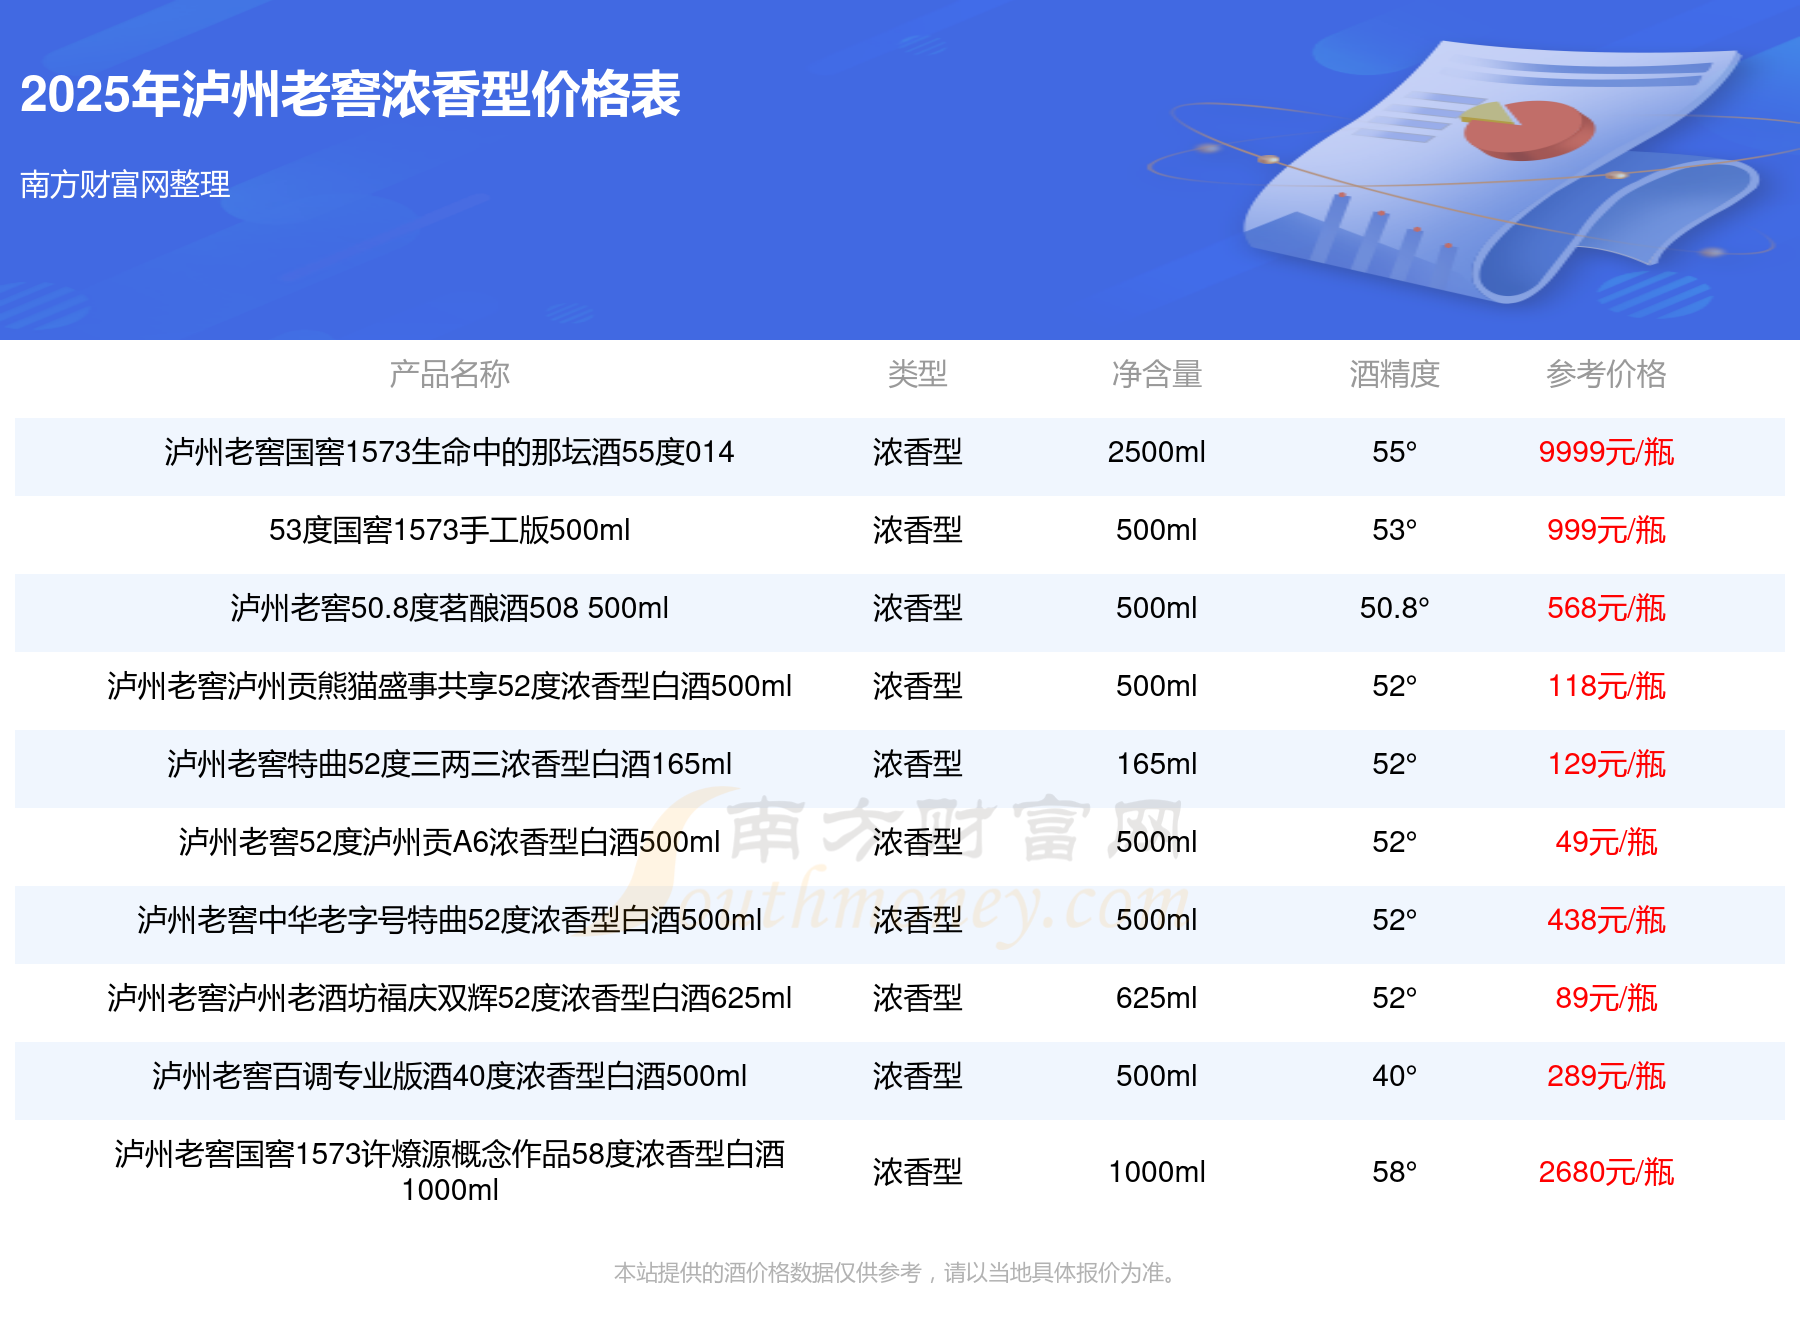Click '52°' in the 89元/瓶 row

(1395, 998)
